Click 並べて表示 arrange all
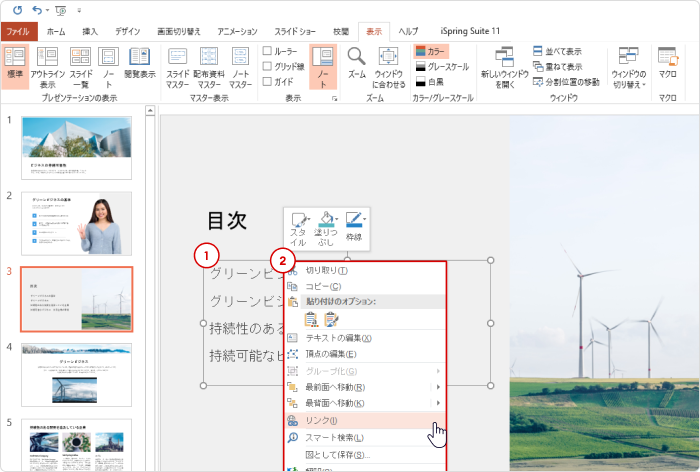This screenshot has width=700, height=472. 558,51
